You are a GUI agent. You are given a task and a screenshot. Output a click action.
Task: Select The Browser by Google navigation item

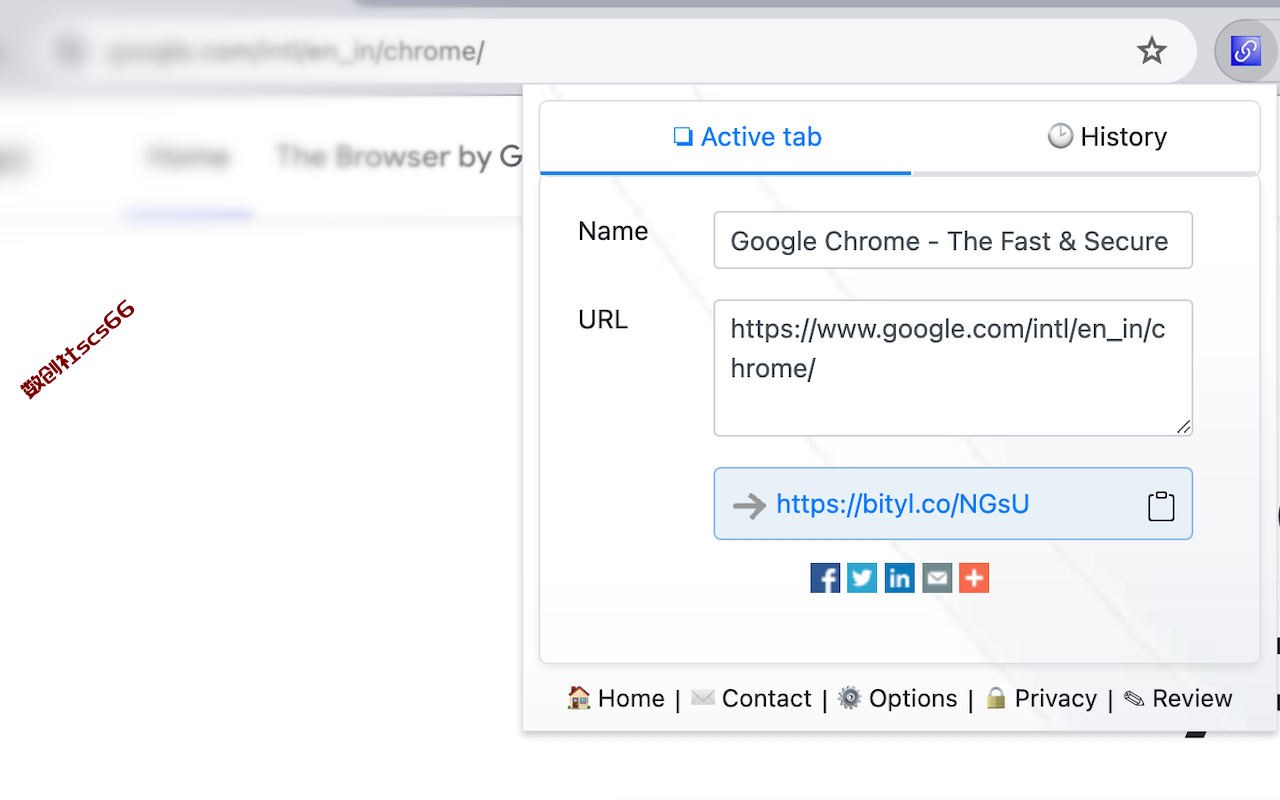click(399, 157)
